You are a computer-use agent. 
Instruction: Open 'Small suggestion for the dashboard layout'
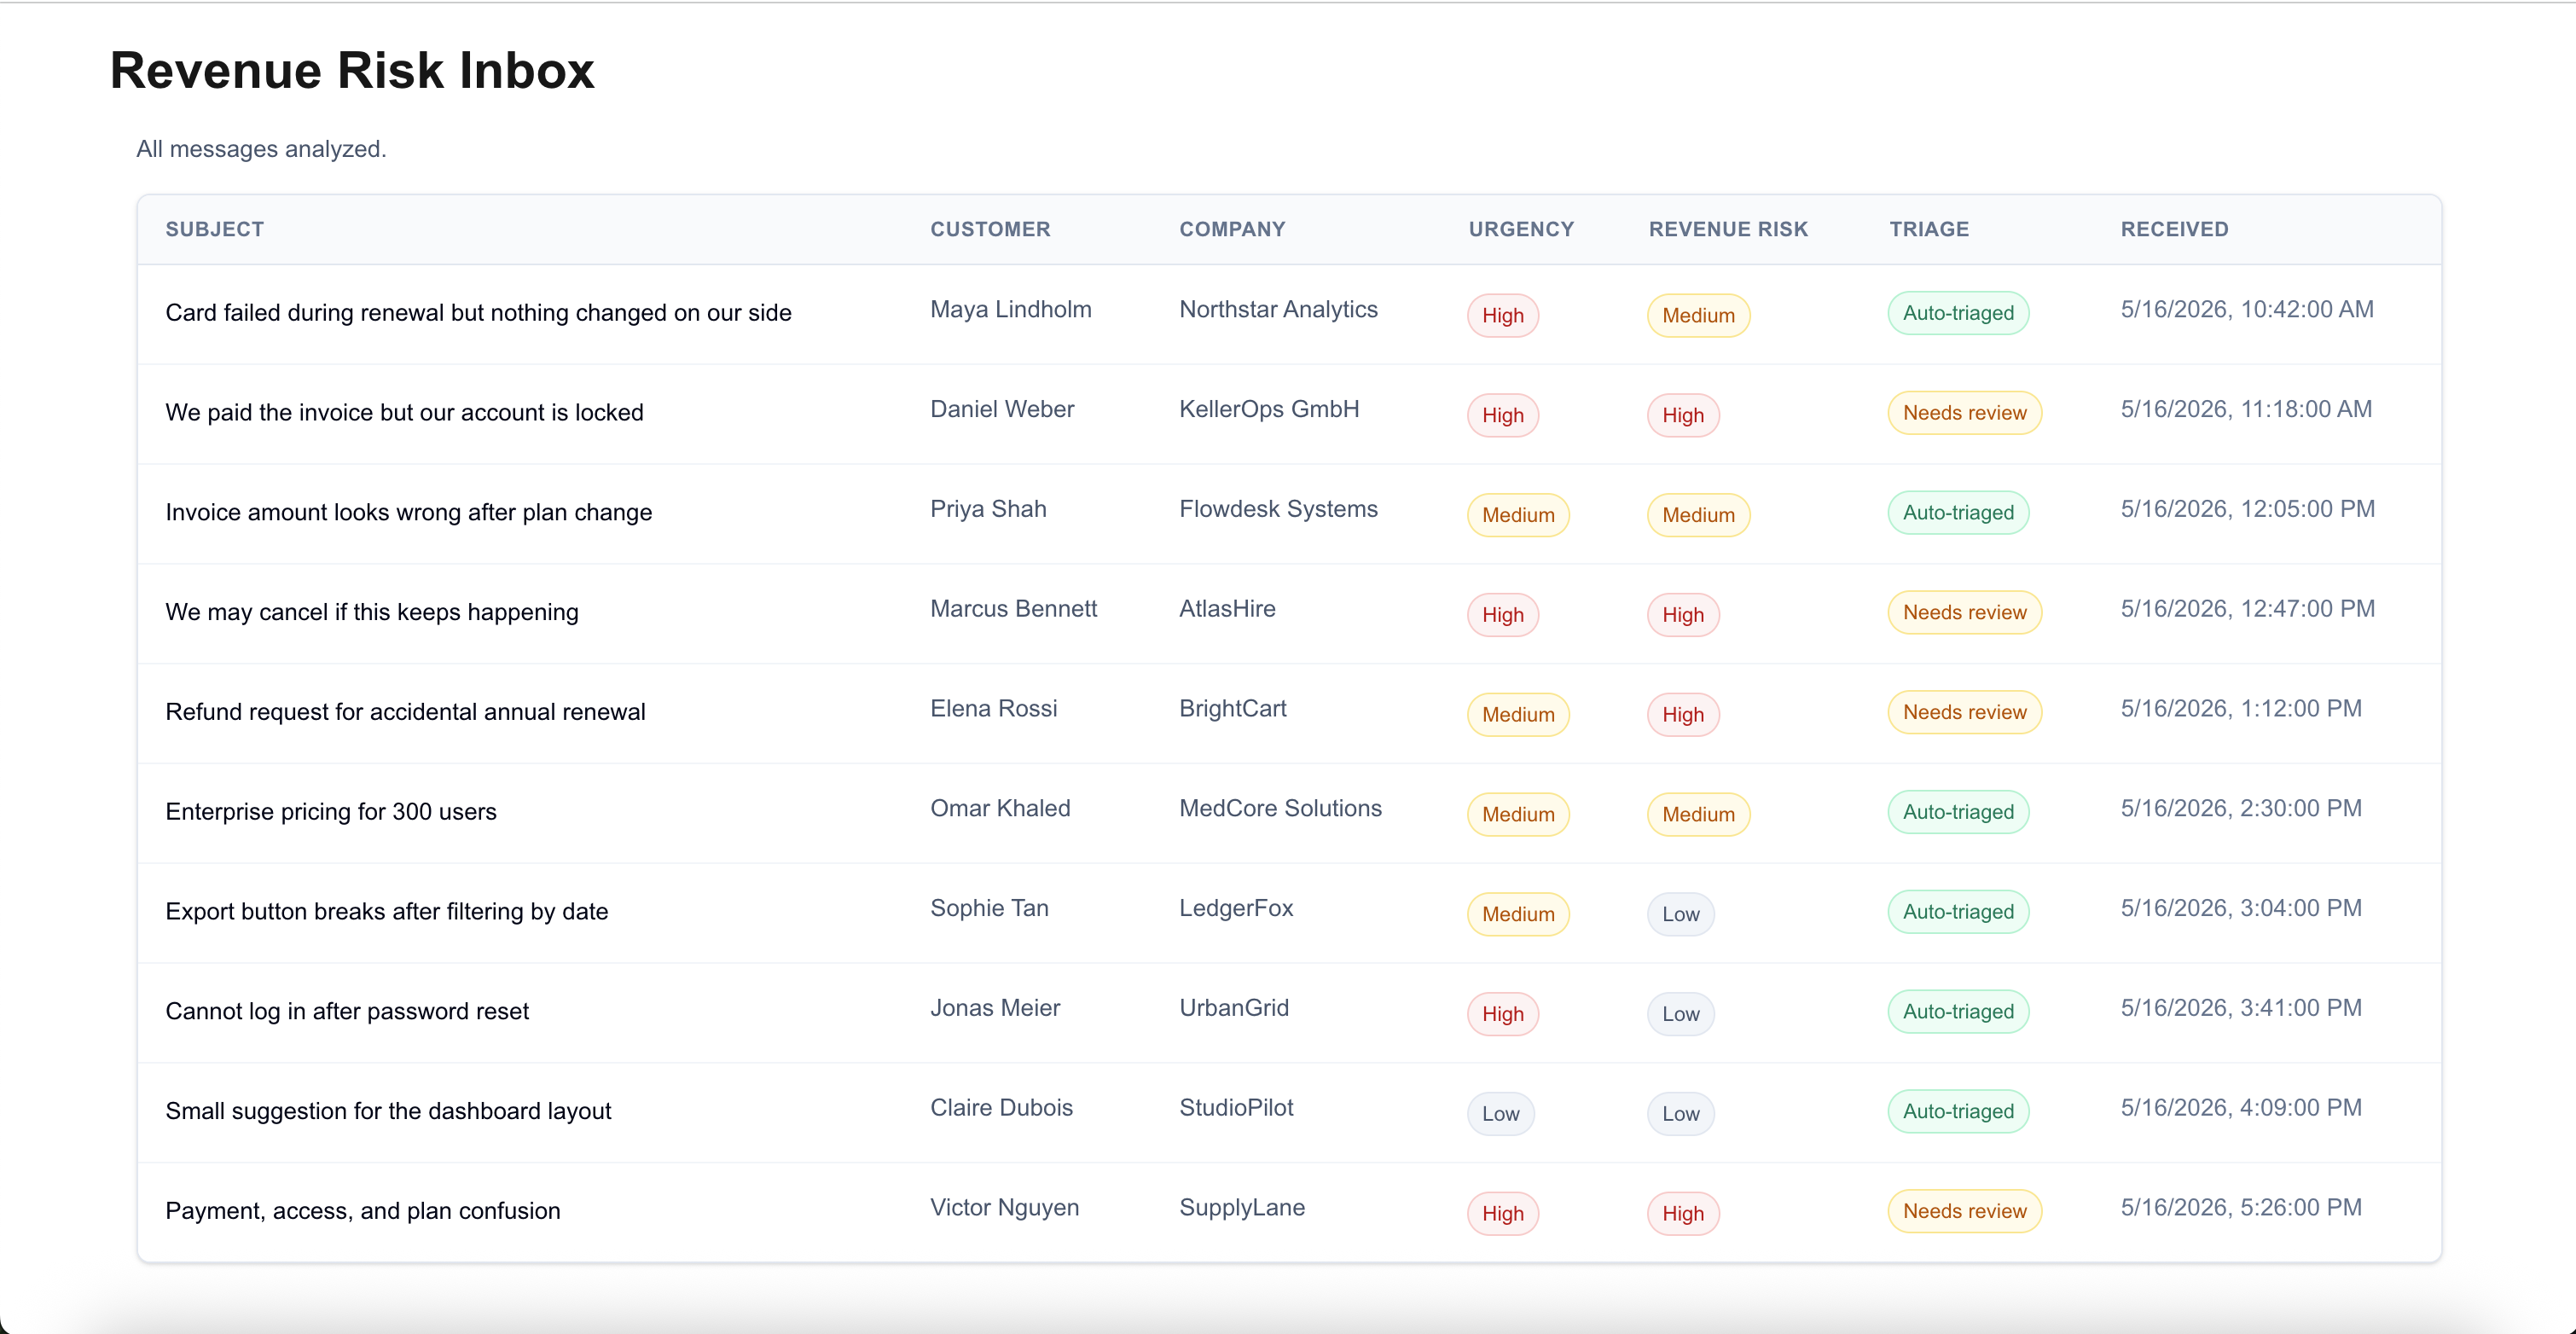tap(388, 1111)
